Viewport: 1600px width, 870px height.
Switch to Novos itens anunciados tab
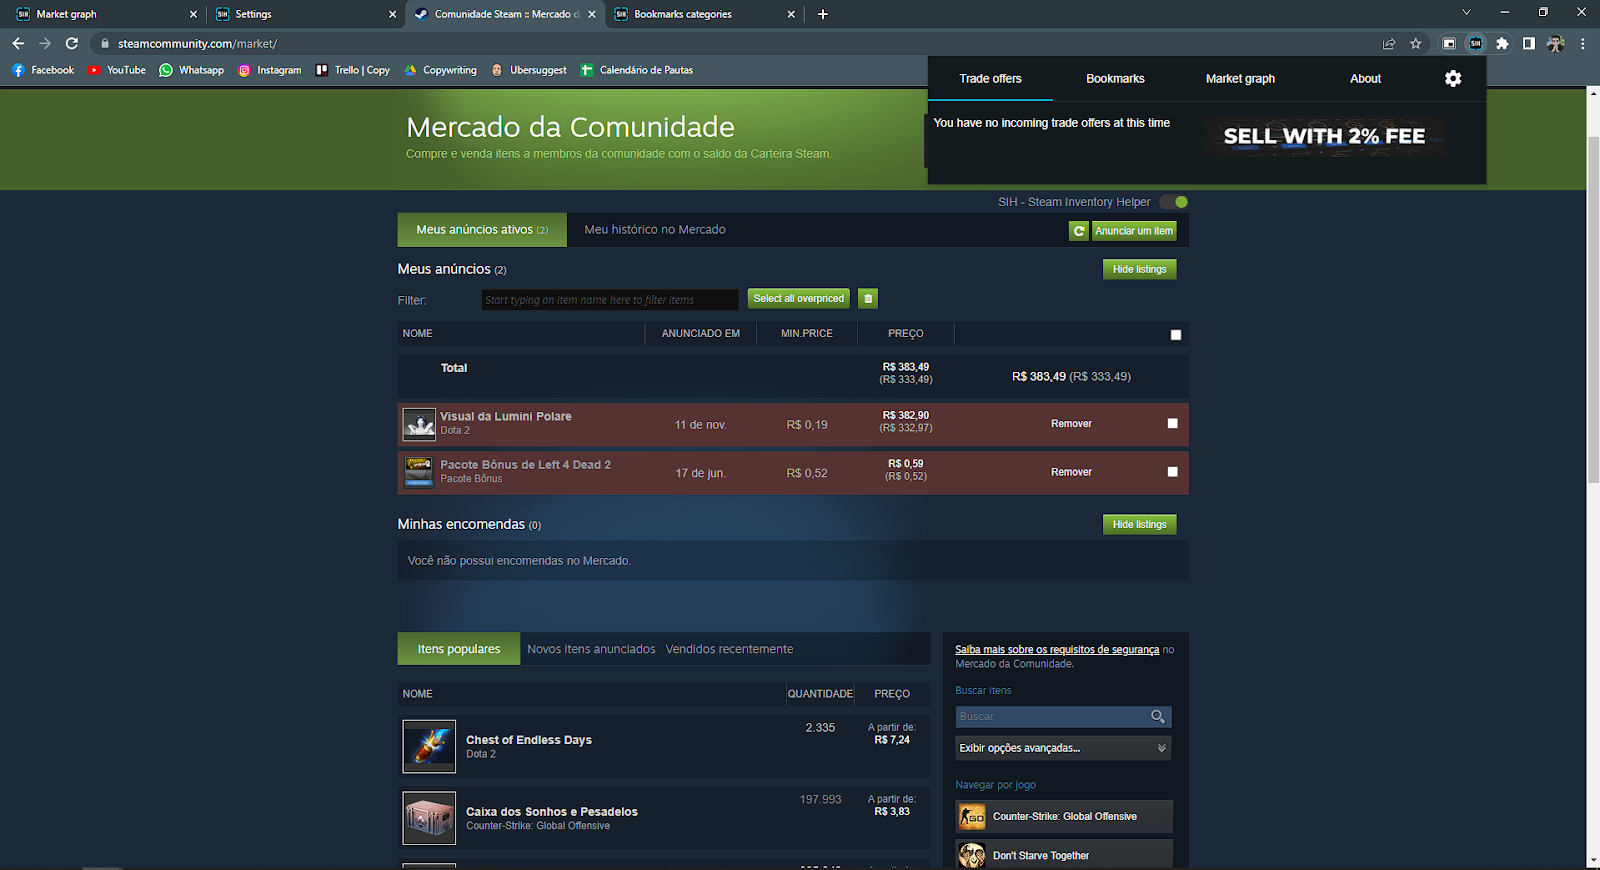pos(591,649)
